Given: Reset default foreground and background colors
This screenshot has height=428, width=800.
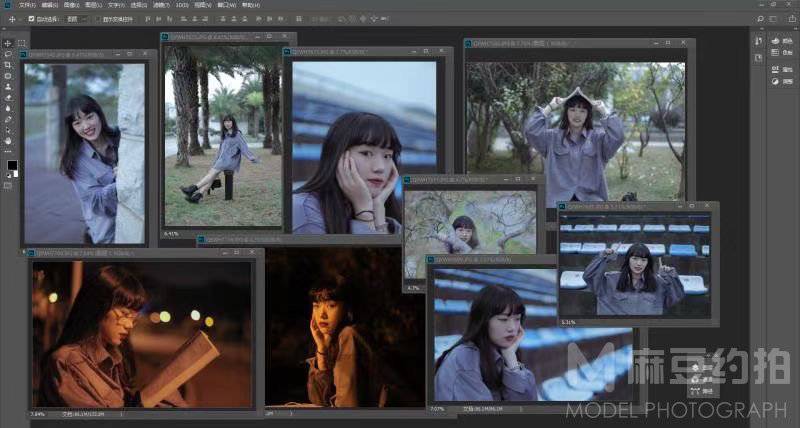Looking at the screenshot, I should coord(7,175).
